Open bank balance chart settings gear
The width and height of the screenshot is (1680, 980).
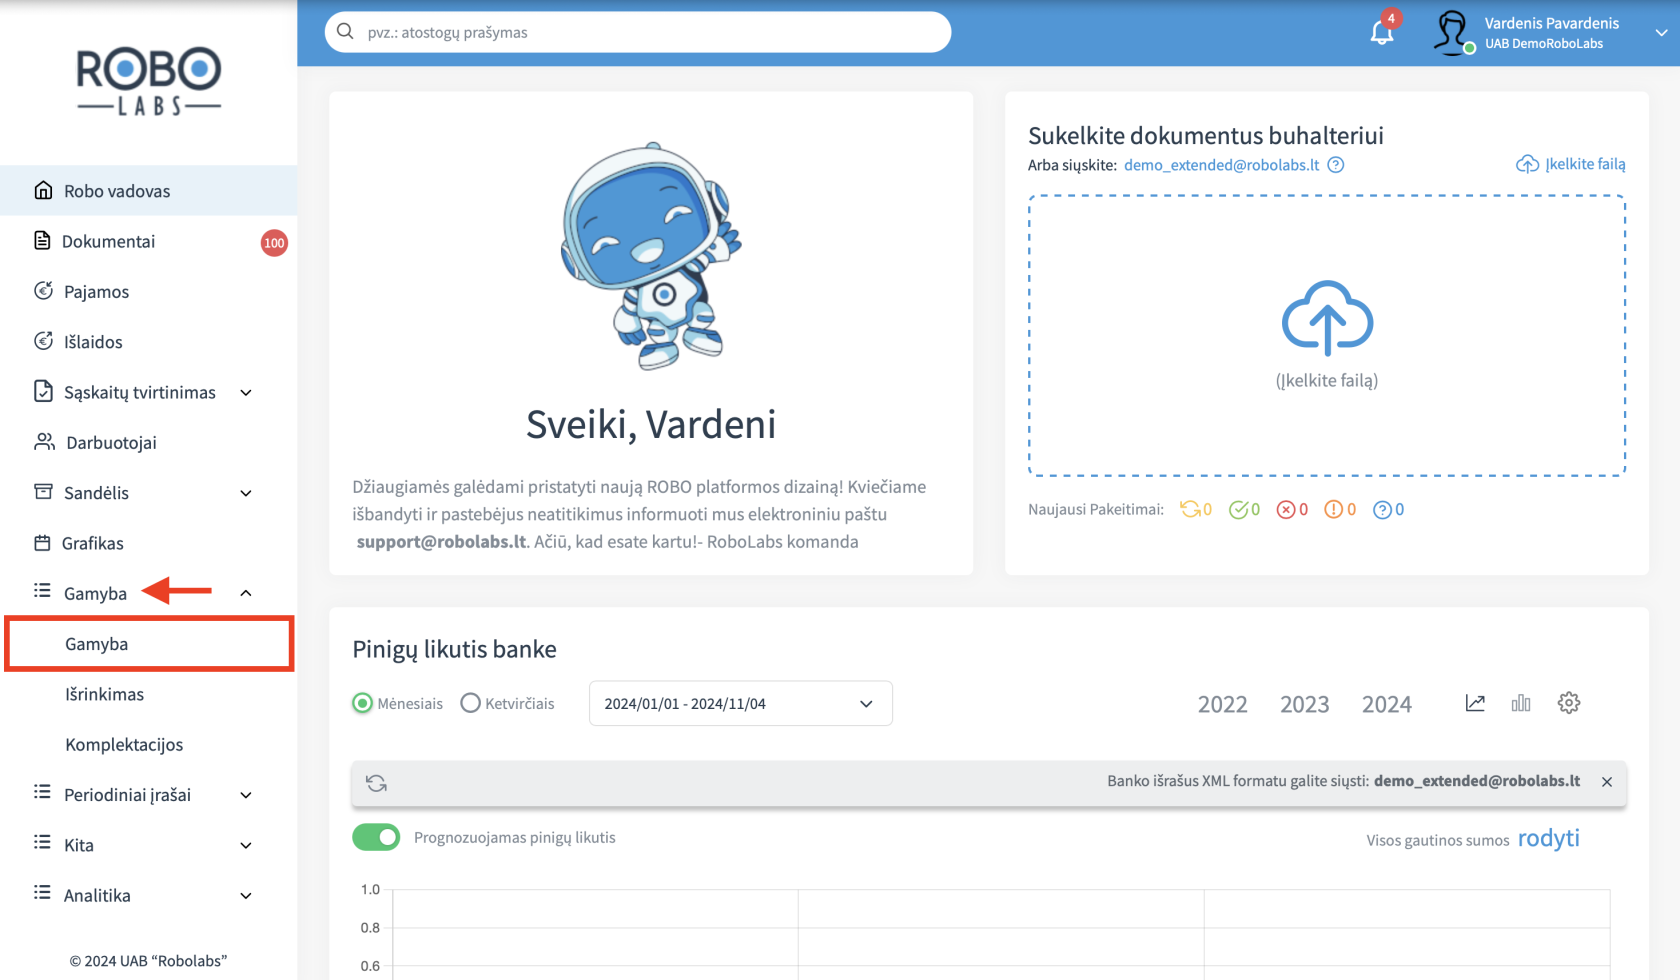pos(1569,703)
